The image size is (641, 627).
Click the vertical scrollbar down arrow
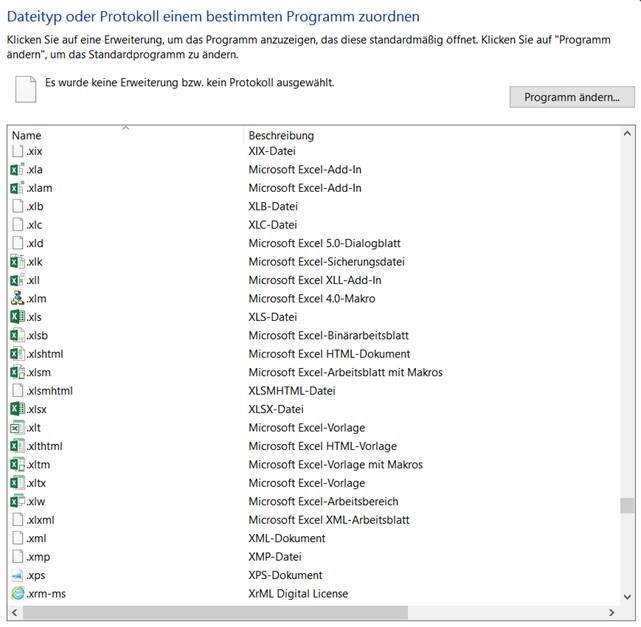628,597
